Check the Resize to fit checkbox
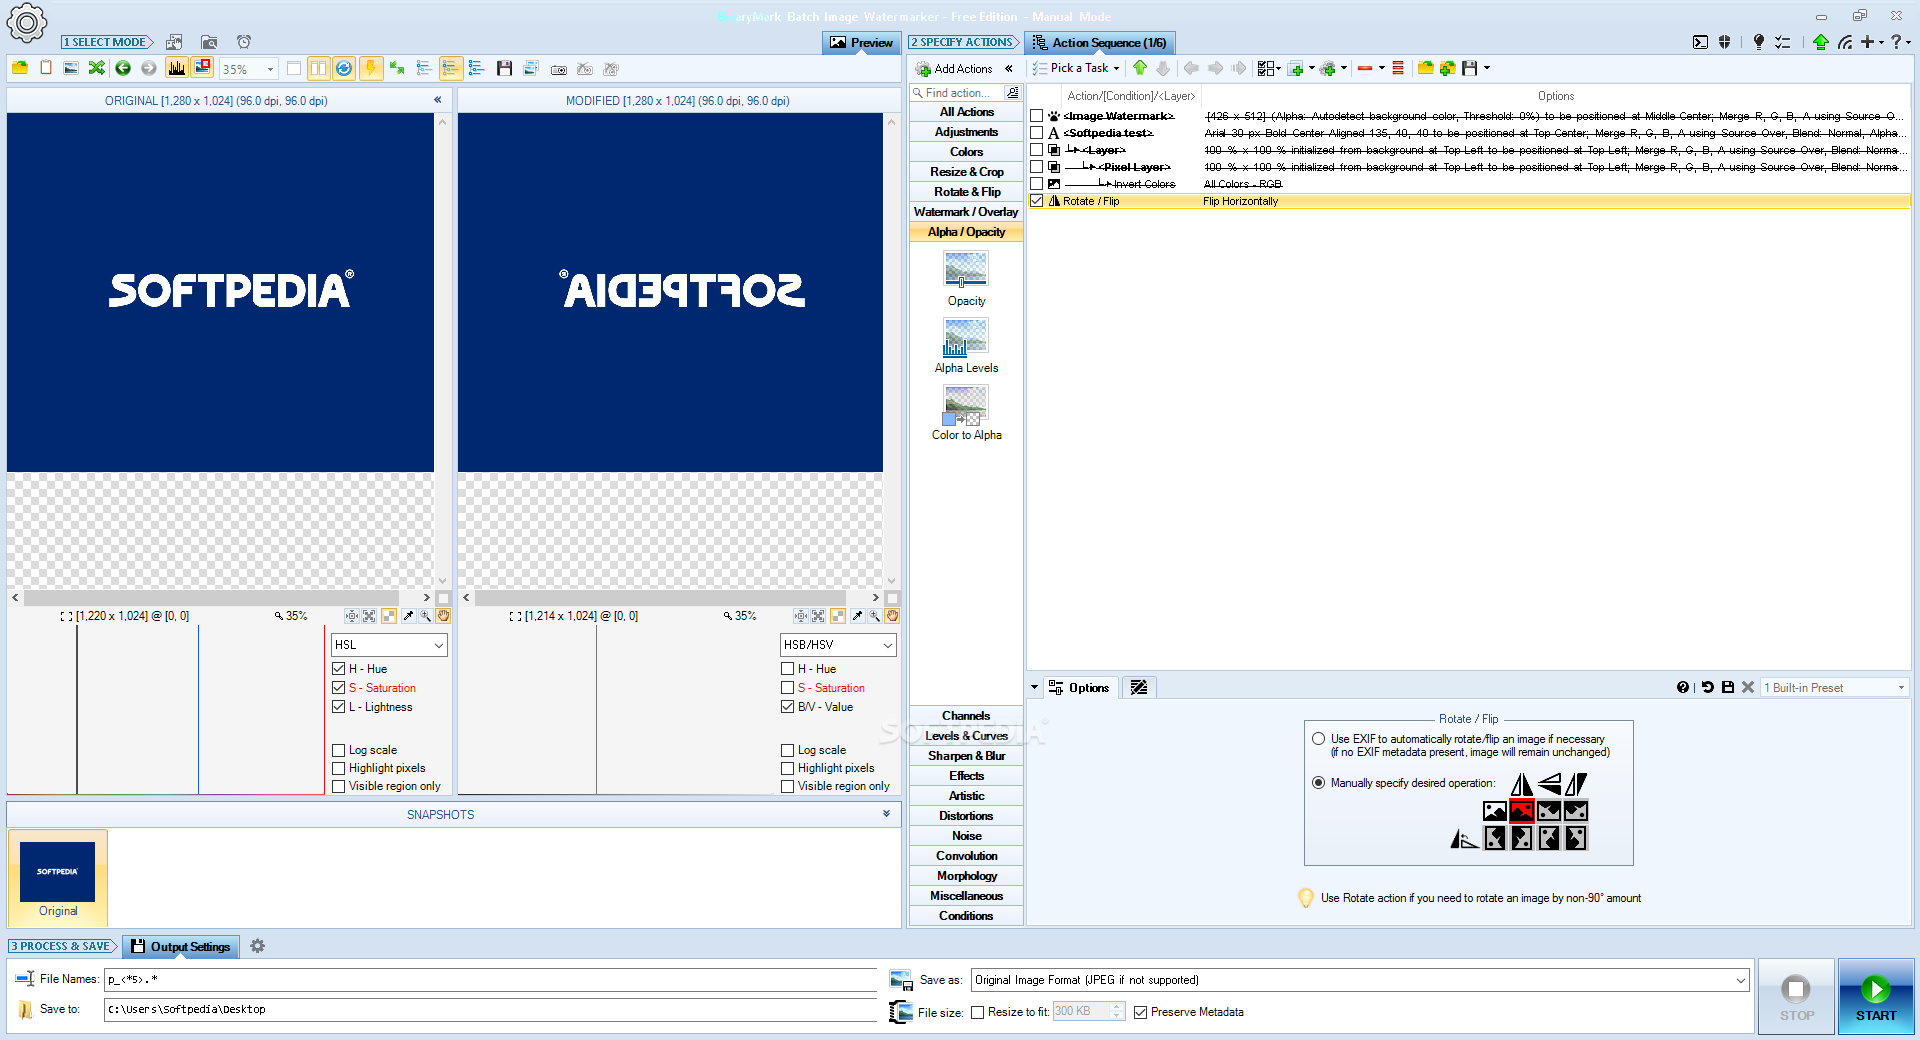Image resolution: width=1920 pixels, height=1040 pixels. (x=977, y=1012)
